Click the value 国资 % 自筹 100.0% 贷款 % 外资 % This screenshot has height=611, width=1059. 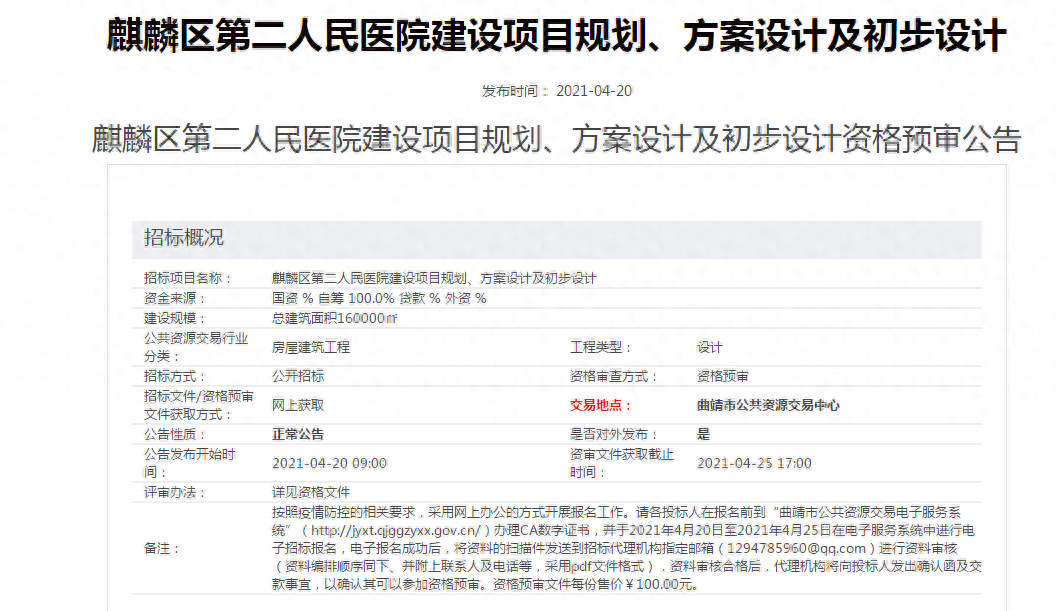pos(379,298)
